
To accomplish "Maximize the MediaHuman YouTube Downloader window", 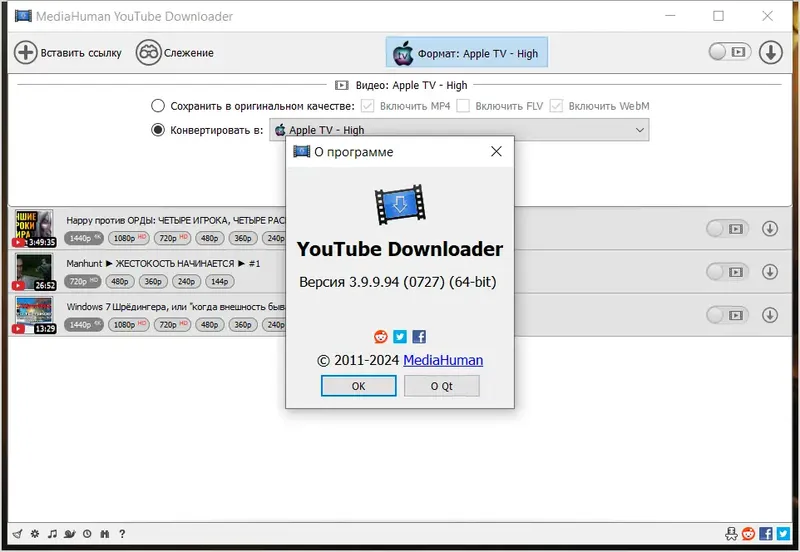I will (718, 16).
